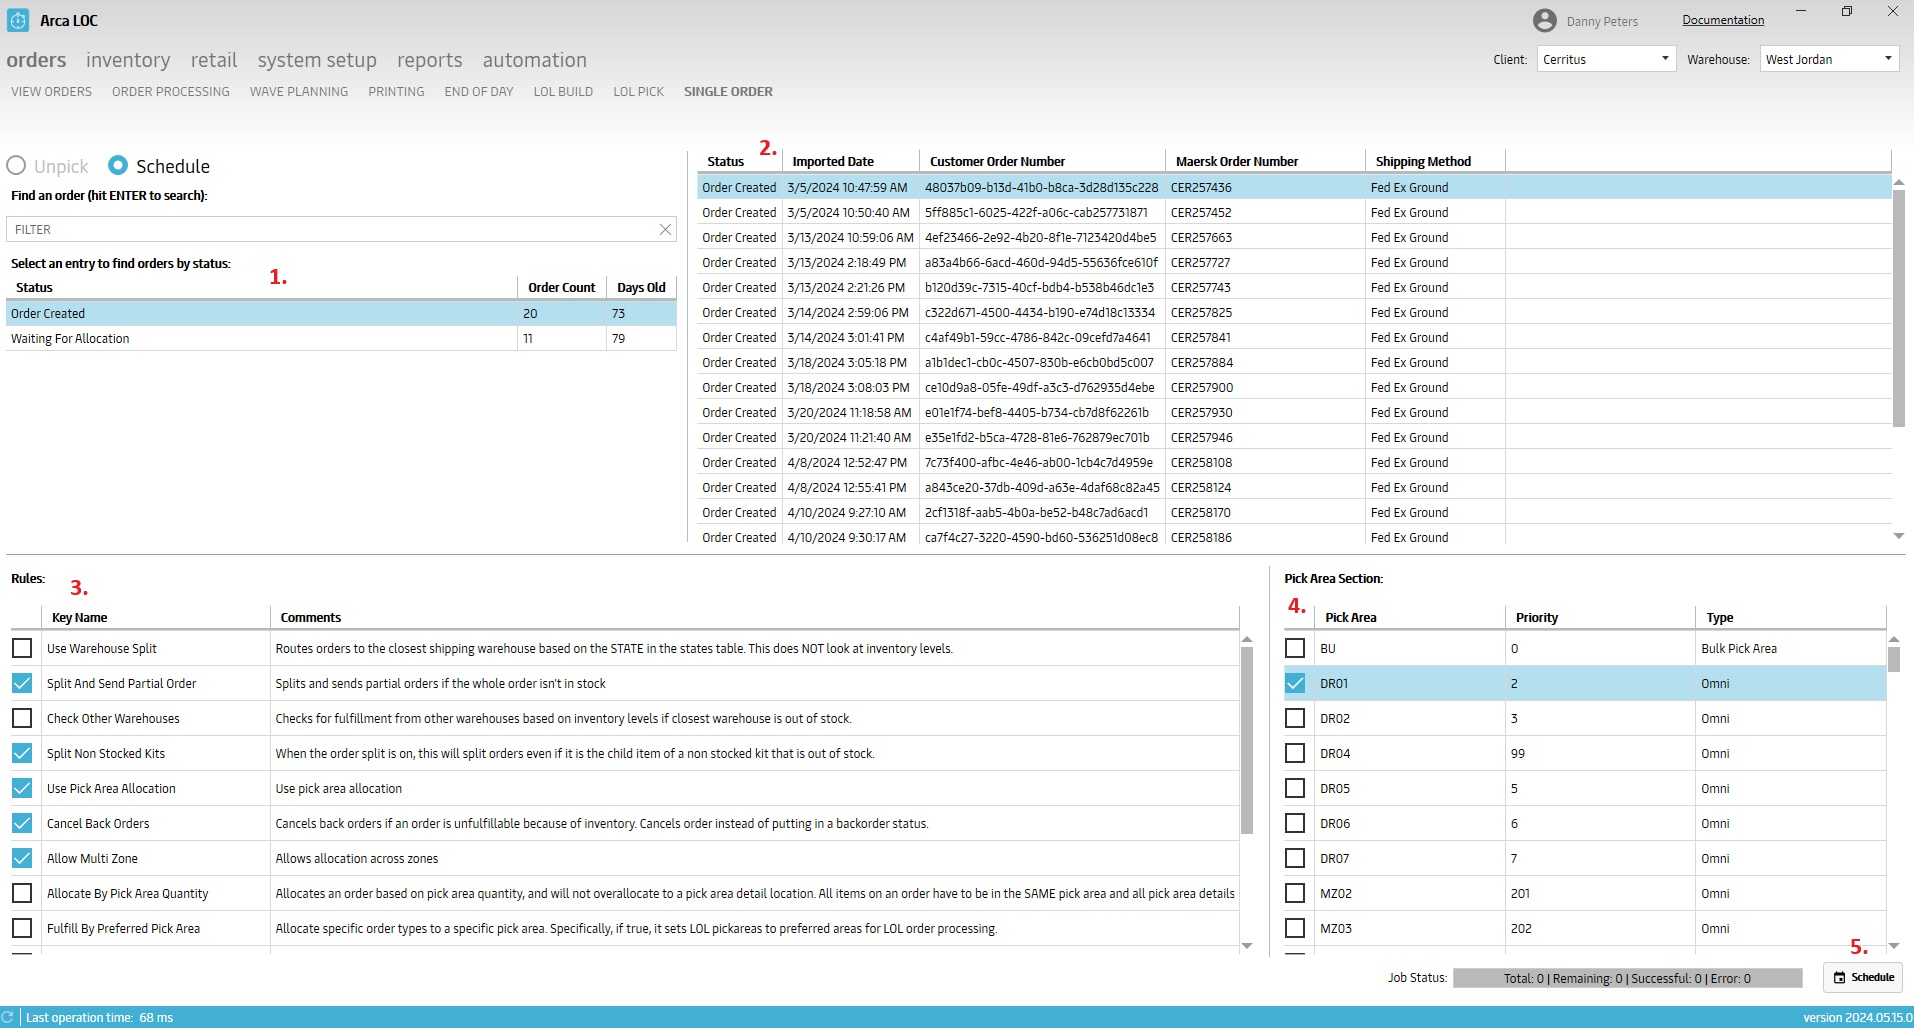
Task: Uncheck the DR01 pick area box
Action: [1295, 683]
